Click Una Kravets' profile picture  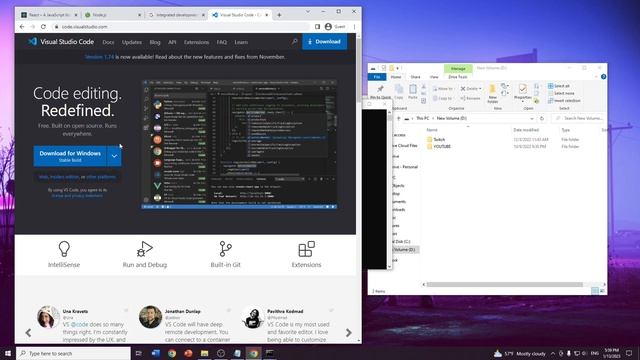(x=48, y=317)
